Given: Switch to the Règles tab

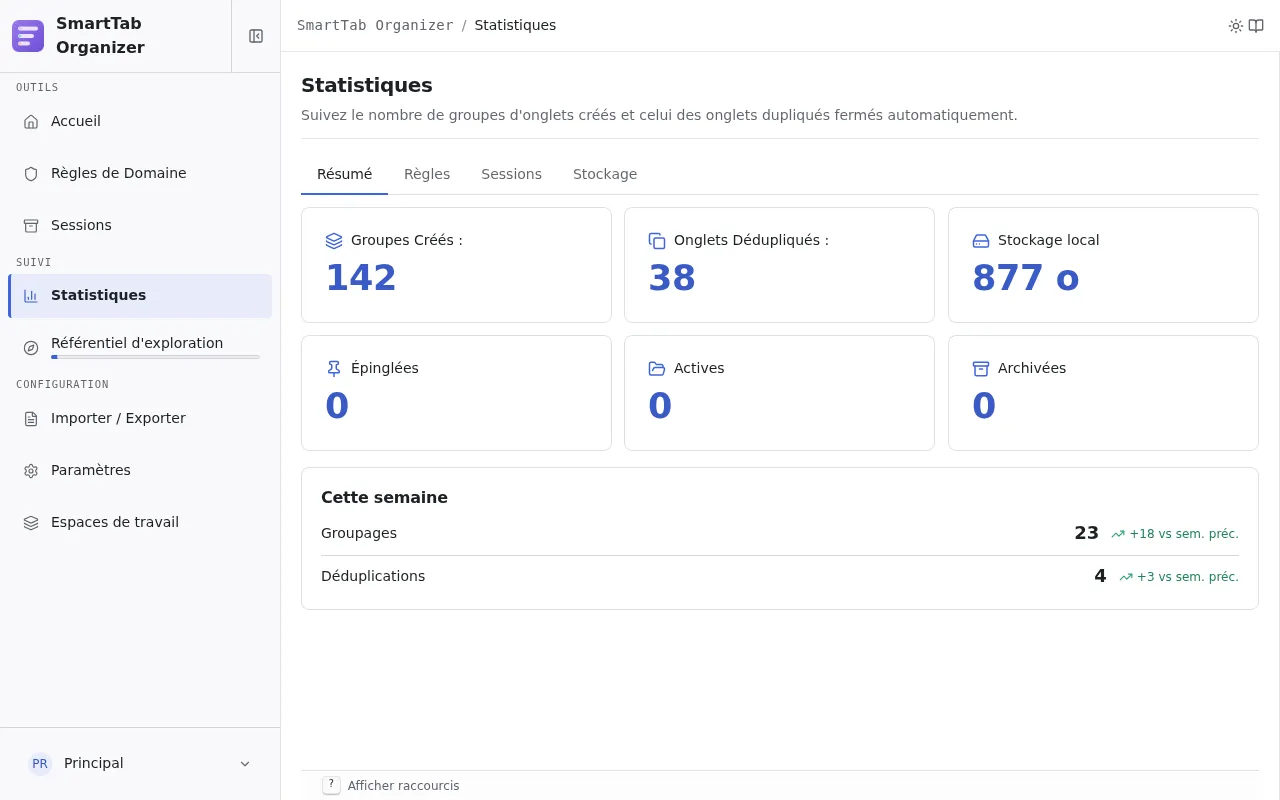Looking at the screenshot, I should pyautogui.click(x=427, y=174).
